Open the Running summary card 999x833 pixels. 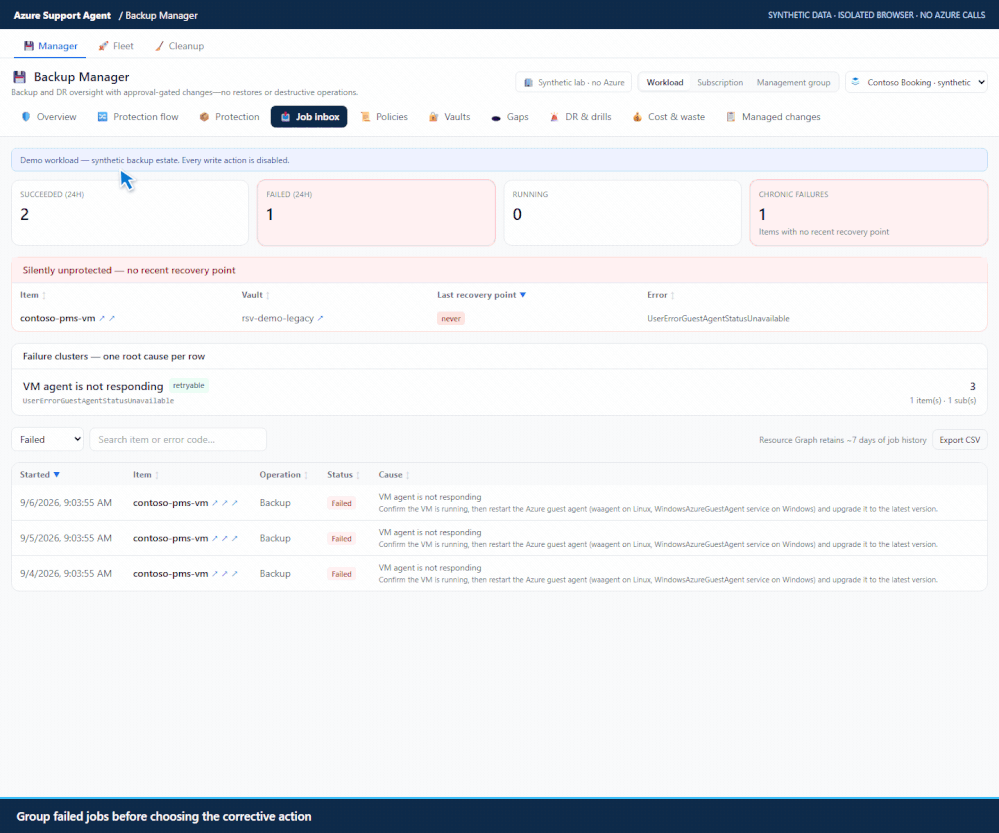(622, 212)
